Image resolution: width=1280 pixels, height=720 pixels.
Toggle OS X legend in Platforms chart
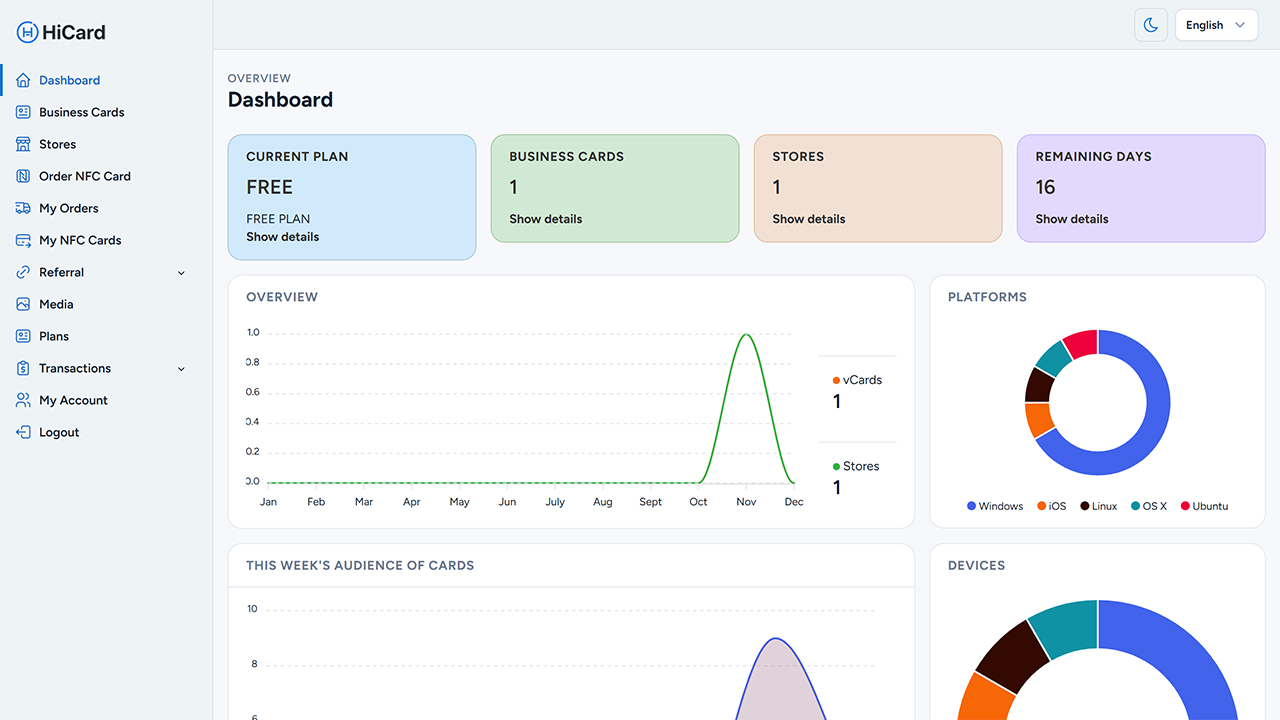coord(1149,506)
